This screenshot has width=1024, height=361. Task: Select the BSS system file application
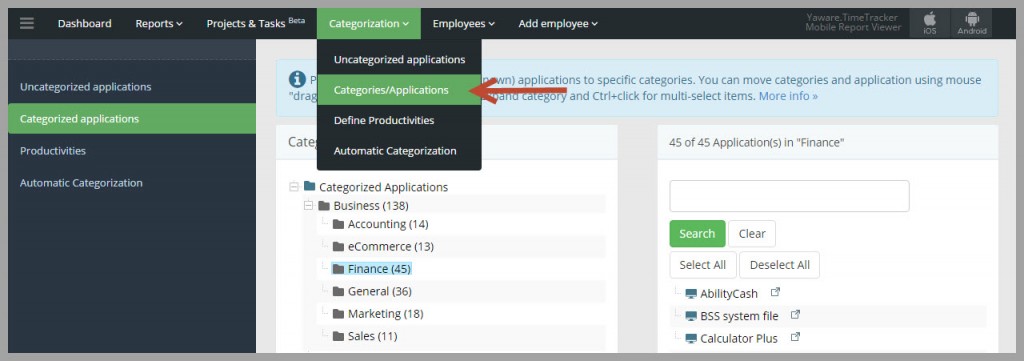739,316
